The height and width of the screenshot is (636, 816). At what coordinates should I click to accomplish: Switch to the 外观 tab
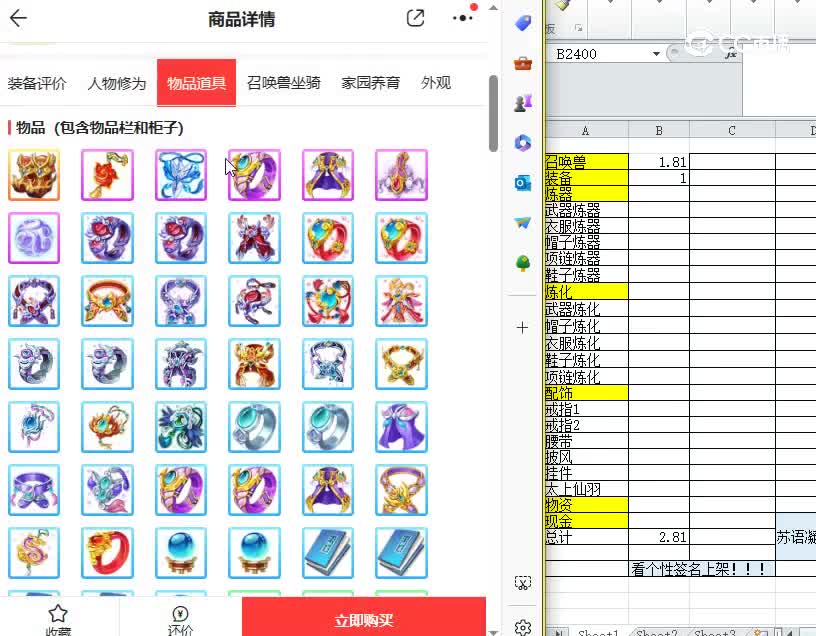tap(436, 83)
